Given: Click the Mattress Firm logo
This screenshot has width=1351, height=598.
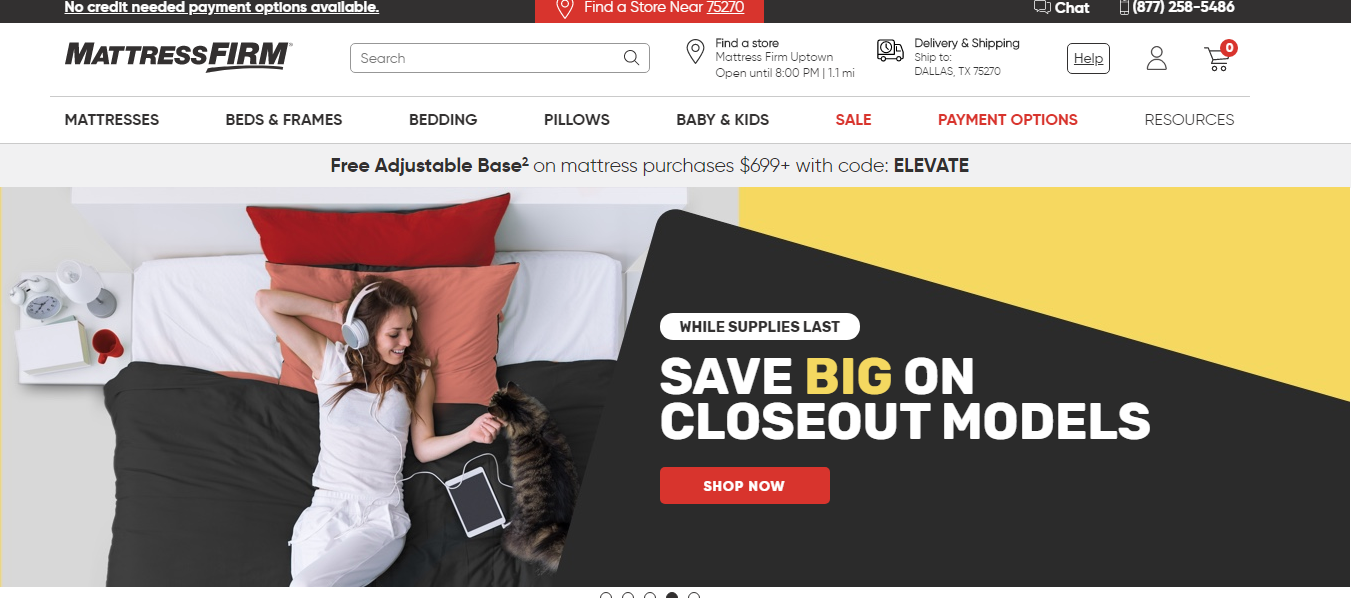Looking at the screenshot, I should pyautogui.click(x=178, y=57).
